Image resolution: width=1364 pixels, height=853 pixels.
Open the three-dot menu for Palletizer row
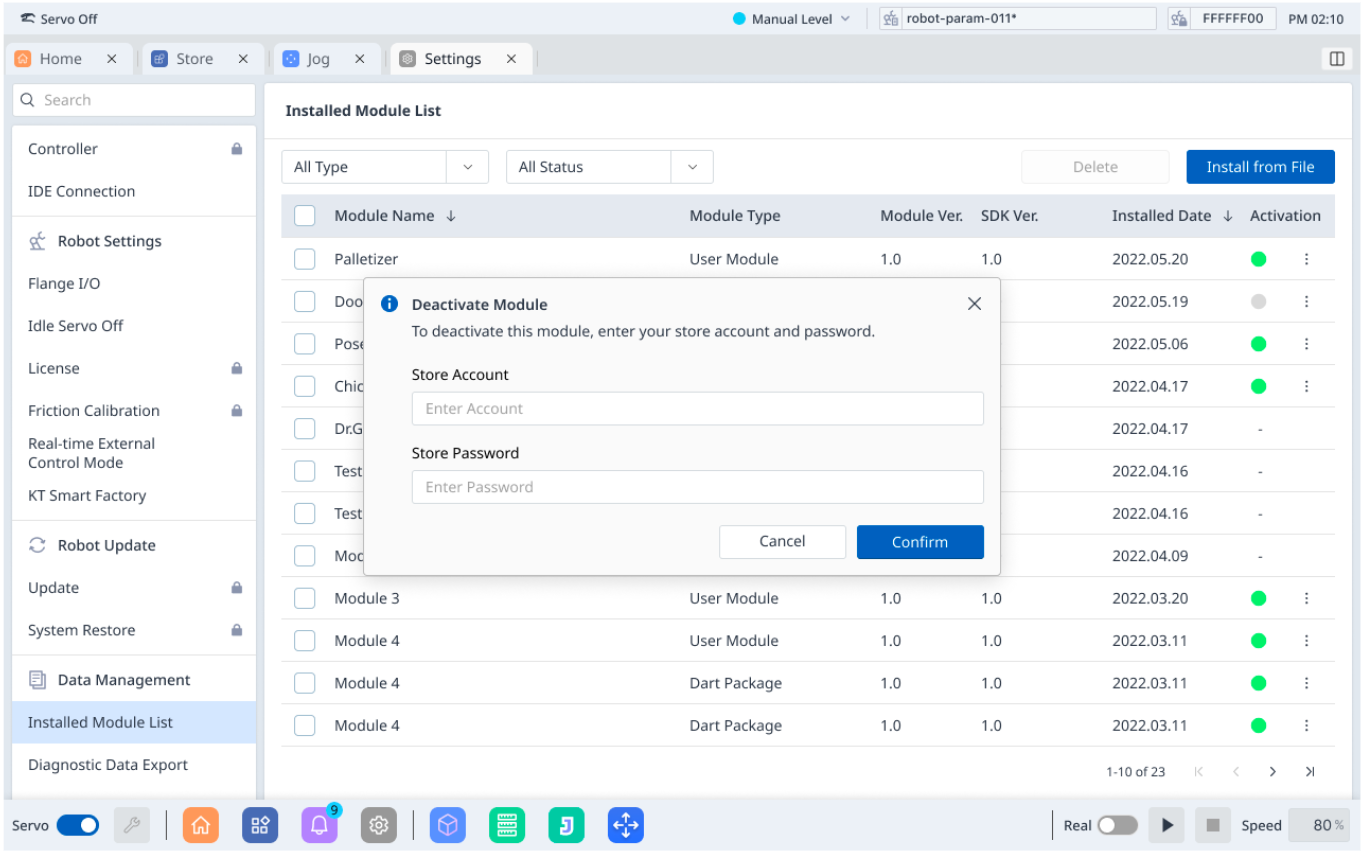click(1306, 259)
